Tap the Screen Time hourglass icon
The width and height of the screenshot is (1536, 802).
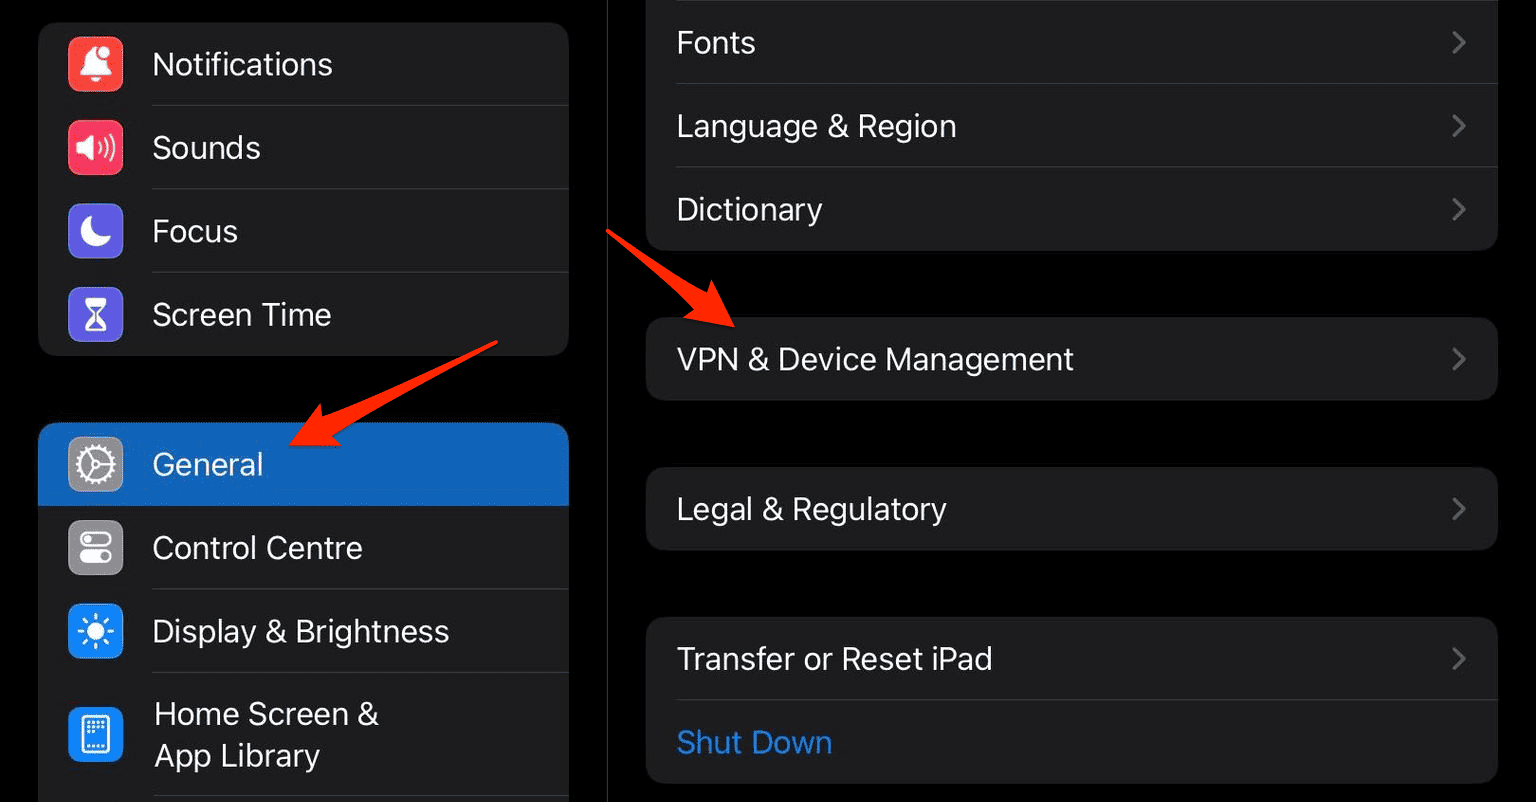point(96,315)
